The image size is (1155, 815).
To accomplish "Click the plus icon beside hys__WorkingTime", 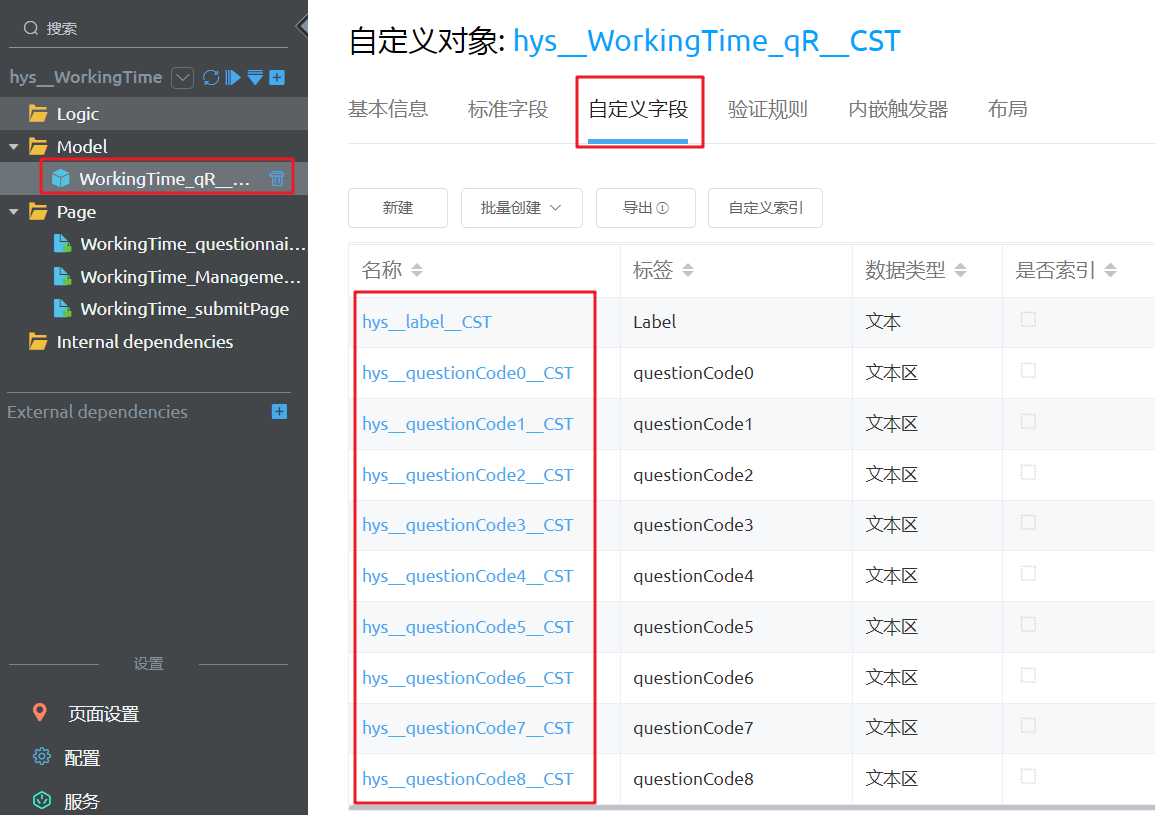I will click(x=277, y=77).
